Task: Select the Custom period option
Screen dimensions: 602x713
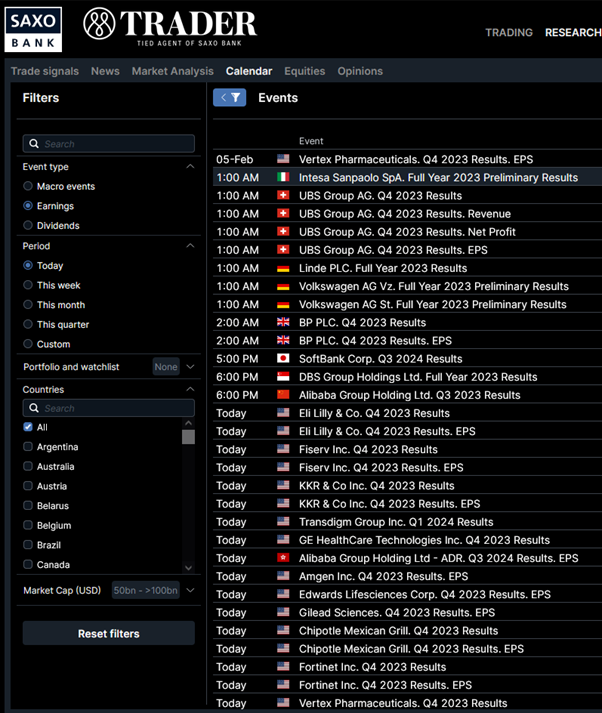Action: [x=28, y=344]
